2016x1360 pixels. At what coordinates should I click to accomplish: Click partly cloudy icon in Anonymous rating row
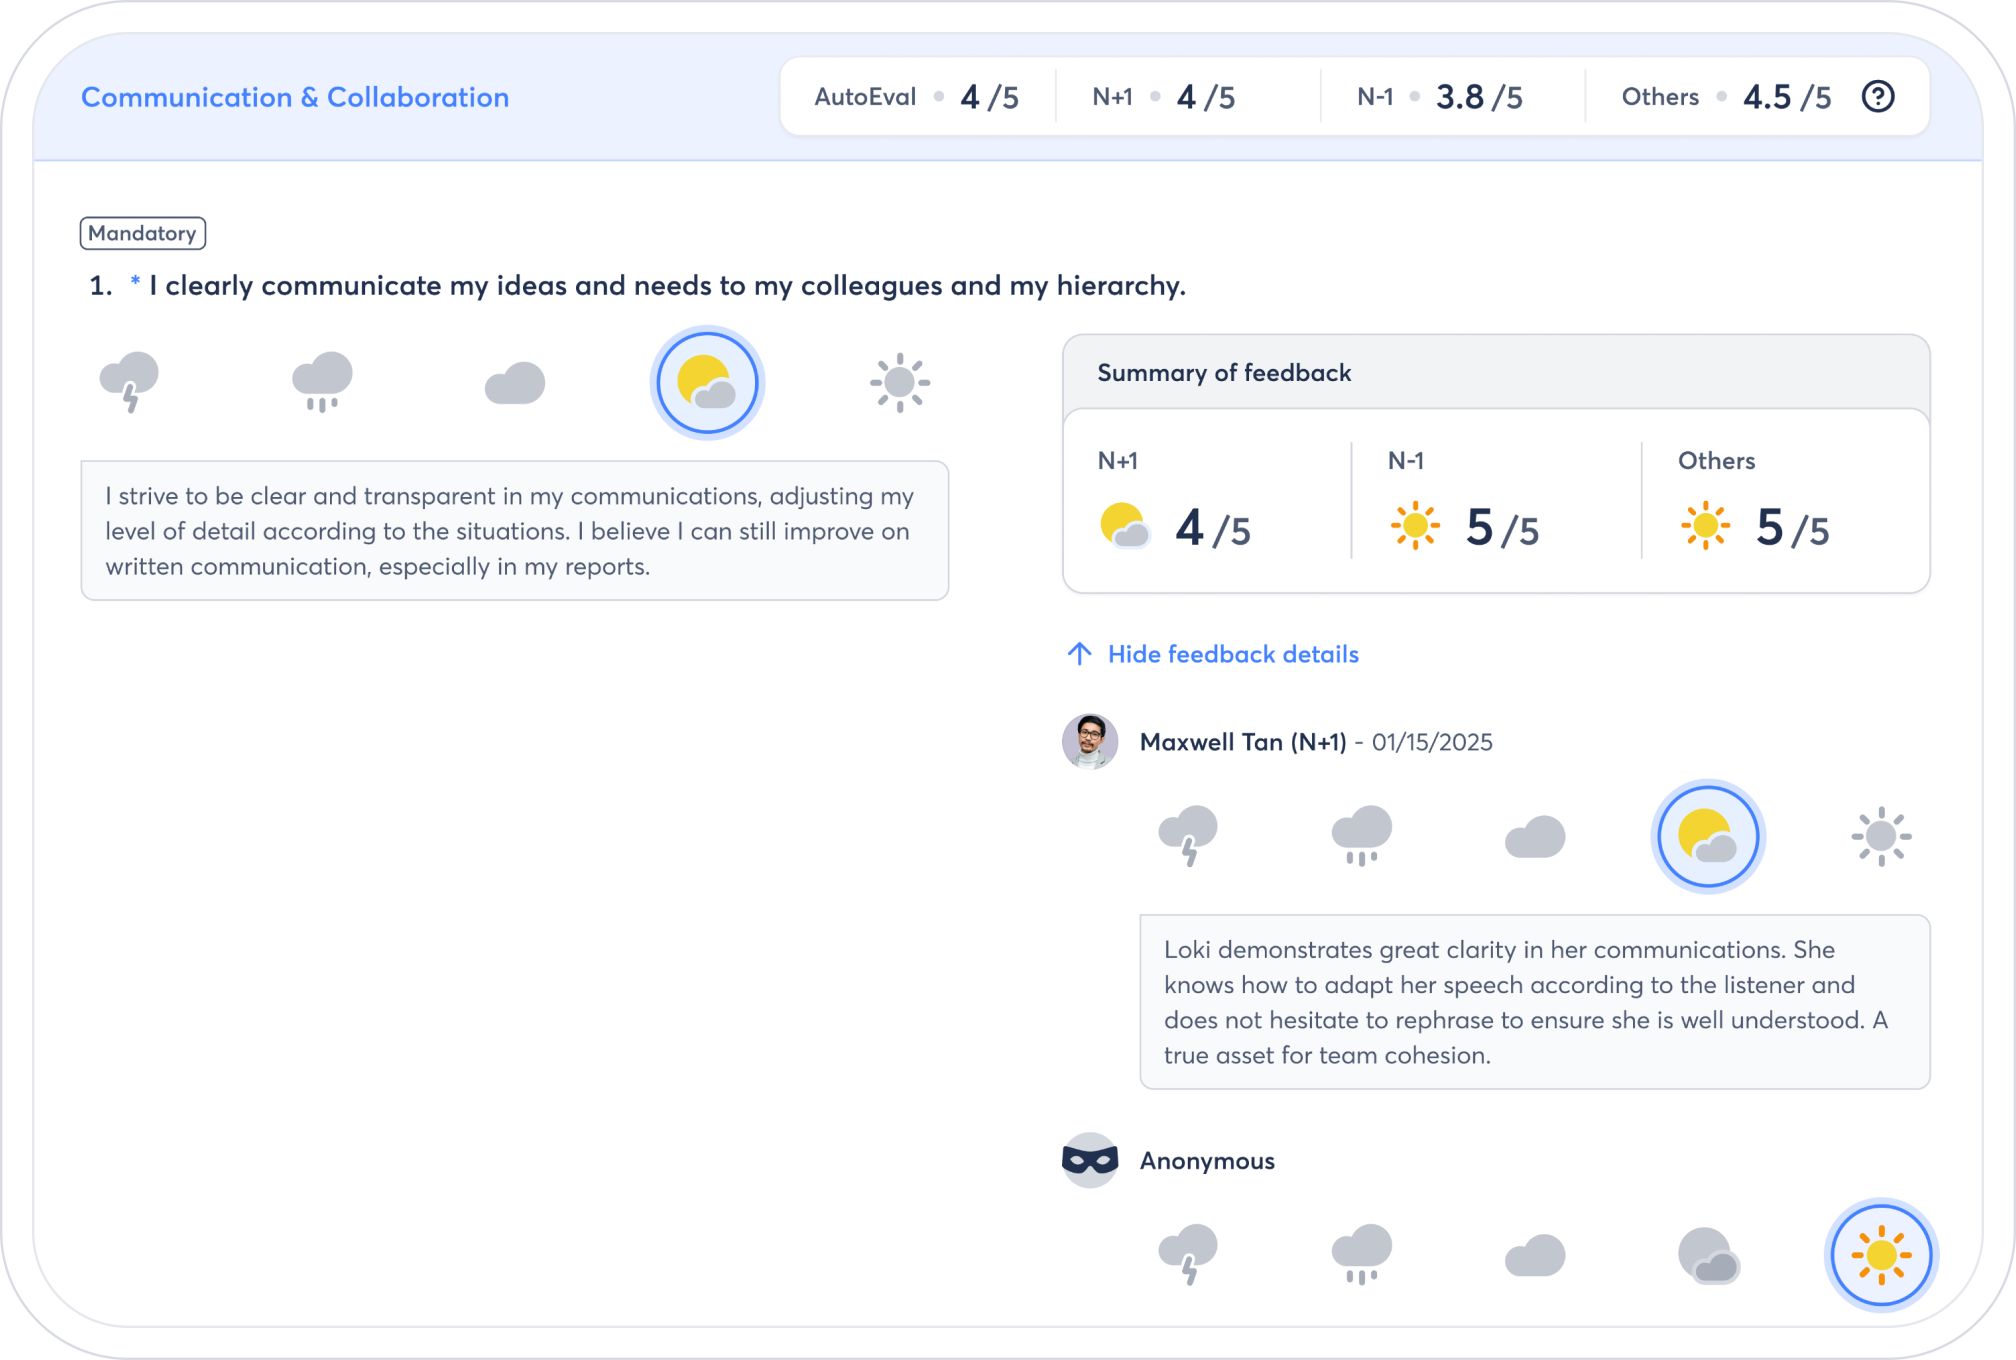pyautogui.click(x=1708, y=1255)
